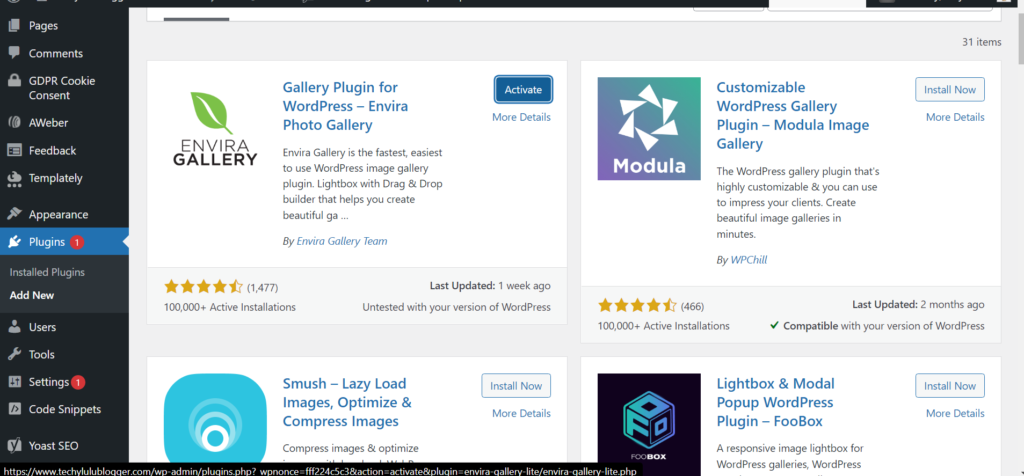Click Envira '100,000+ Active Installations' text

(230, 307)
